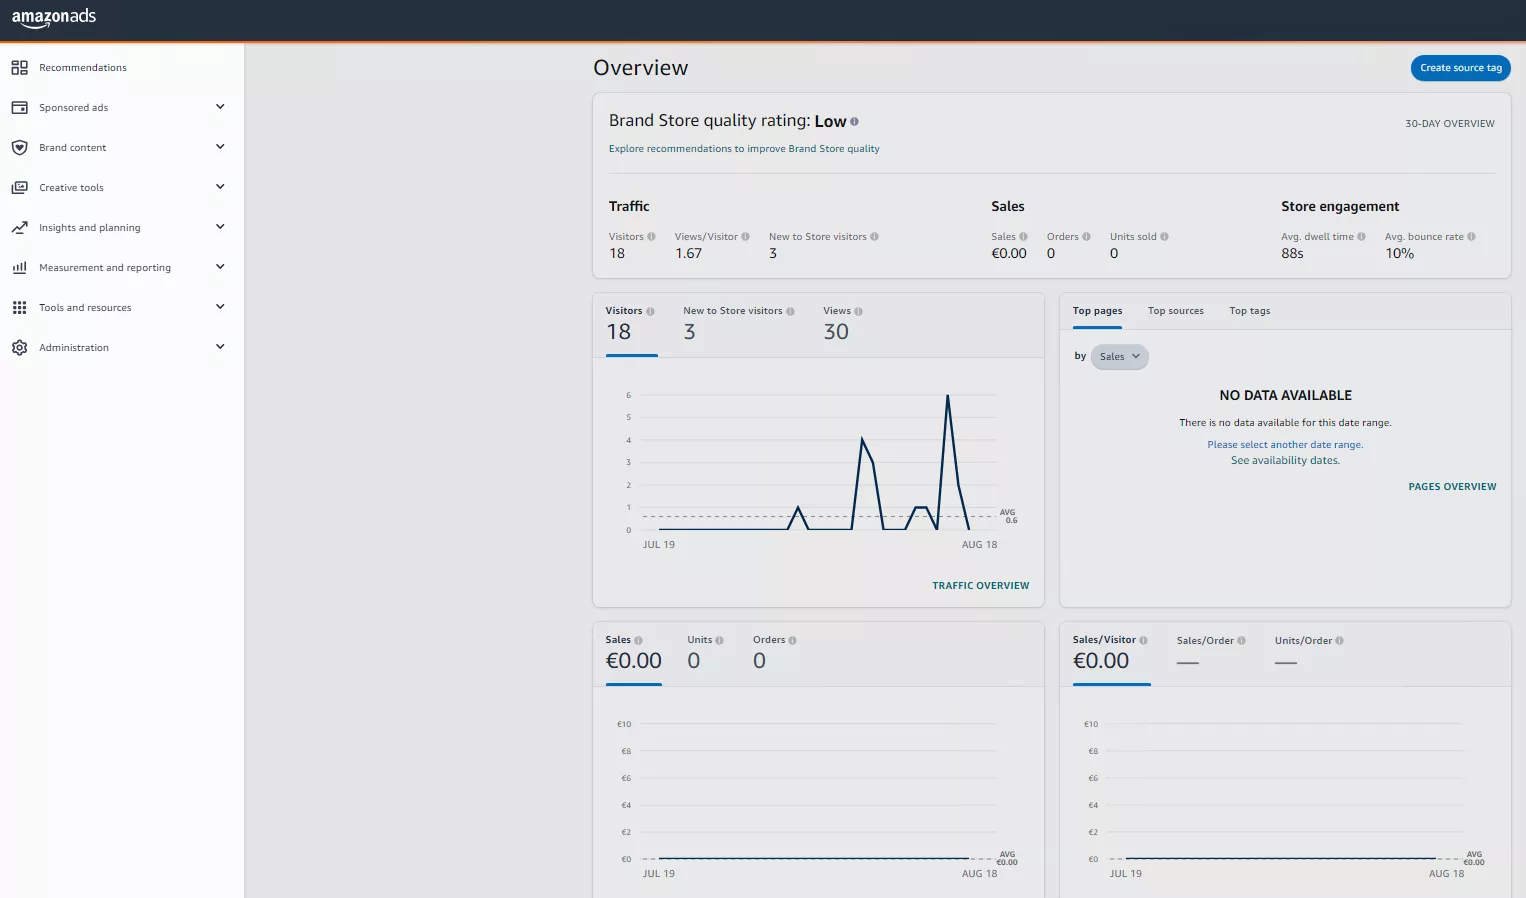The height and width of the screenshot is (898, 1526).
Task: Click info icon beside Orders in Sales summary
Action: point(1086,237)
